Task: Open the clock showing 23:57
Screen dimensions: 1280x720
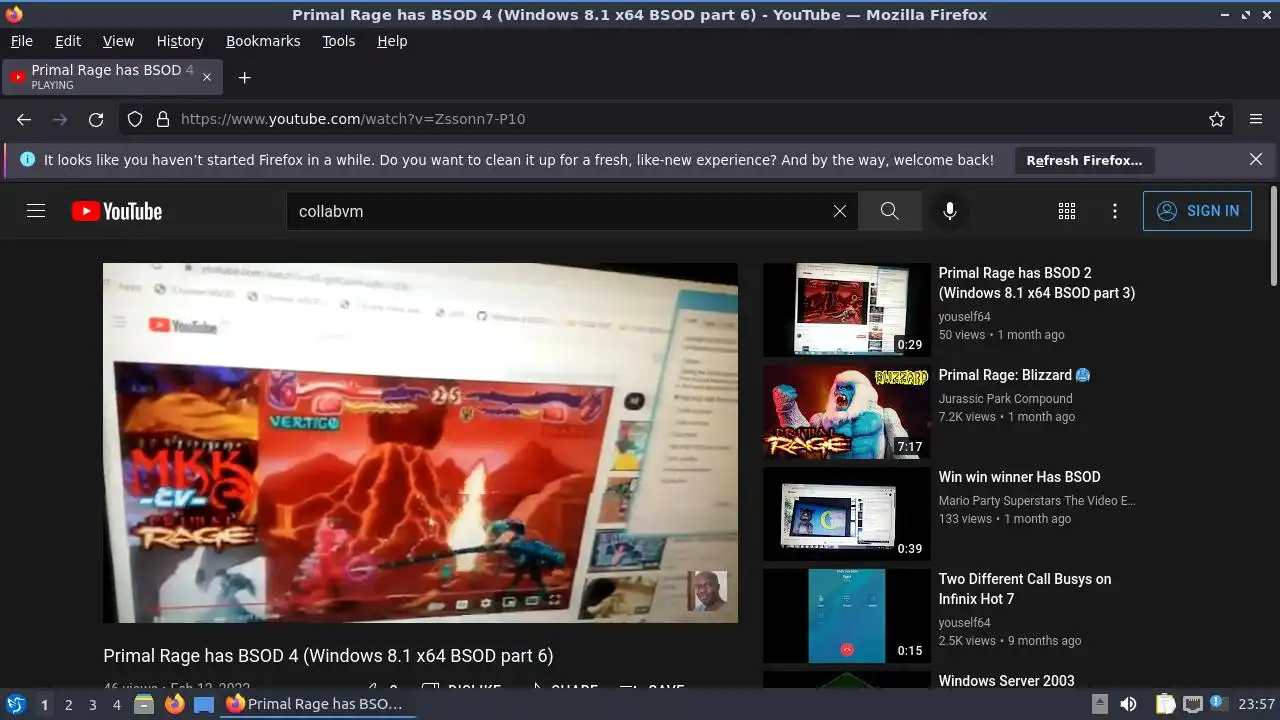Action: pos(1256,704)
